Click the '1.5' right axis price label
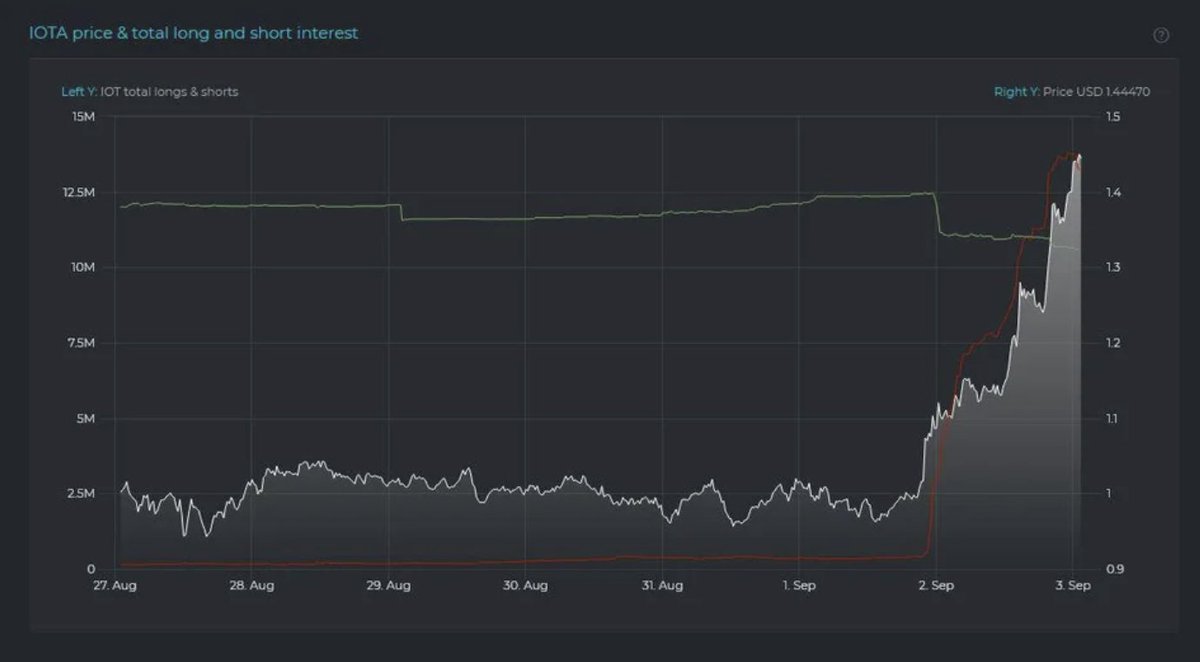The image size is (1200, 662). point(1113,117)
